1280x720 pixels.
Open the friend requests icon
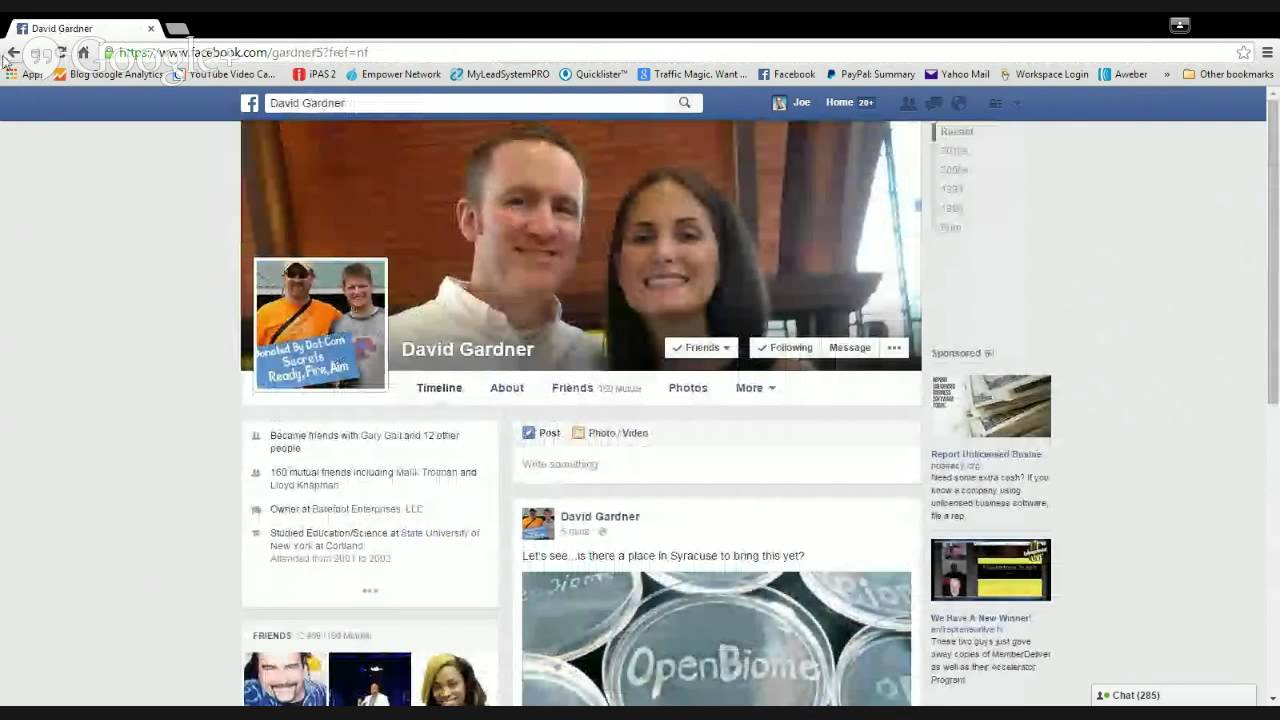pyautogui.click(x=908, y=103)
